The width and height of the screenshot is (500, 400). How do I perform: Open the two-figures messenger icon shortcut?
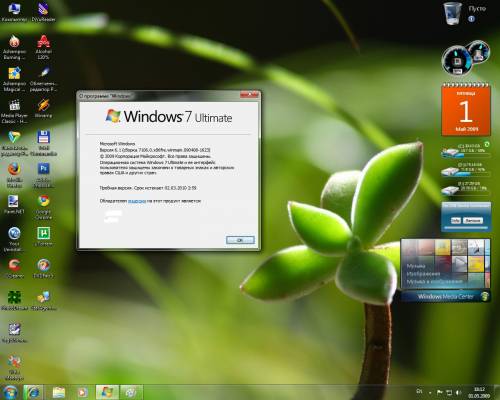(x=43, y=300)
